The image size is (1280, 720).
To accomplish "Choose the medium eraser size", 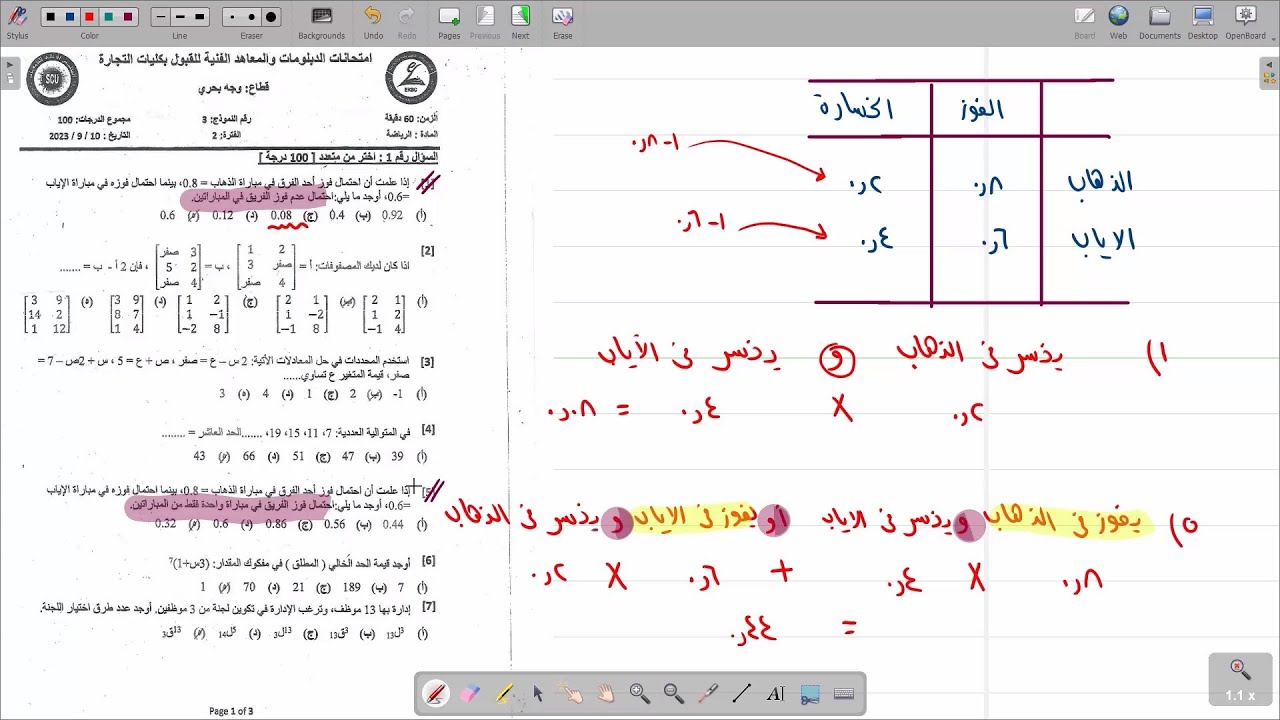I will click(251, 17).
